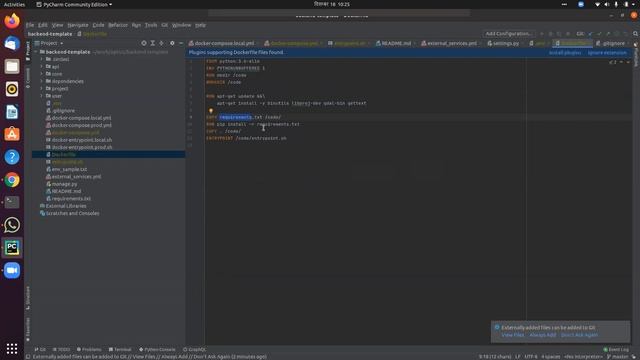Click View Files in the Git notification

pos(513,335)
